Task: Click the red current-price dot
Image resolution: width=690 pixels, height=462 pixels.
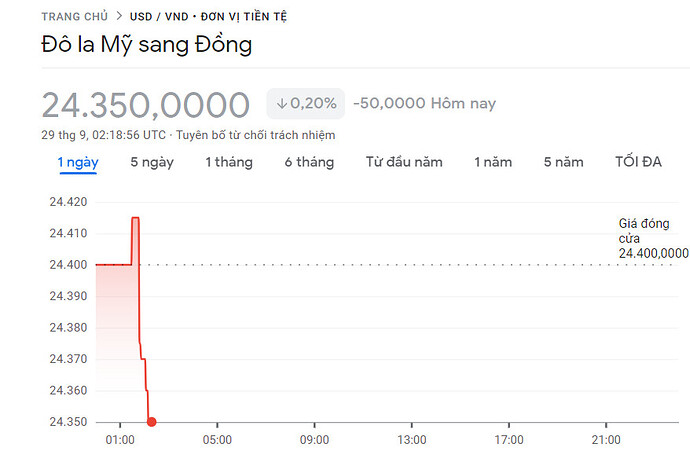Action: coord(151,422)
